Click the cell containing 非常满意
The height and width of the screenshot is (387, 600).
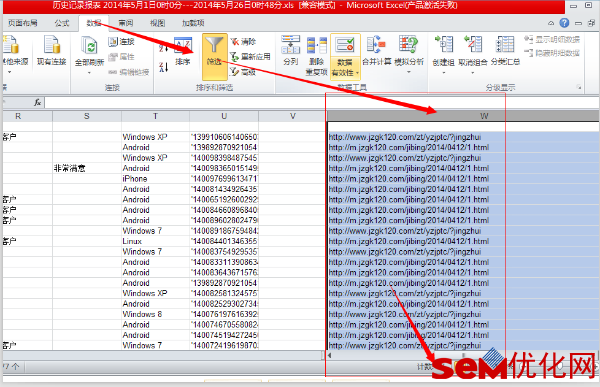[87, 168]
